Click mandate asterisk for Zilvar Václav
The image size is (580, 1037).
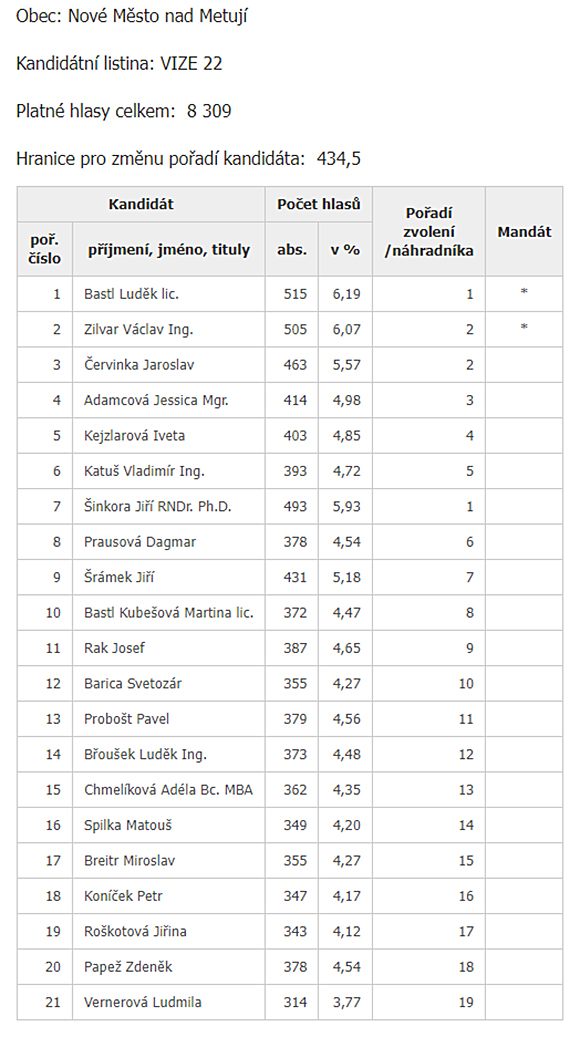524,328
